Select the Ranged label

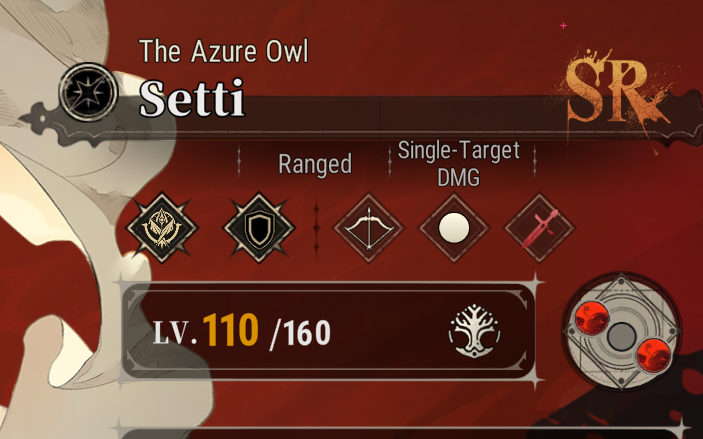pos(315,165)
